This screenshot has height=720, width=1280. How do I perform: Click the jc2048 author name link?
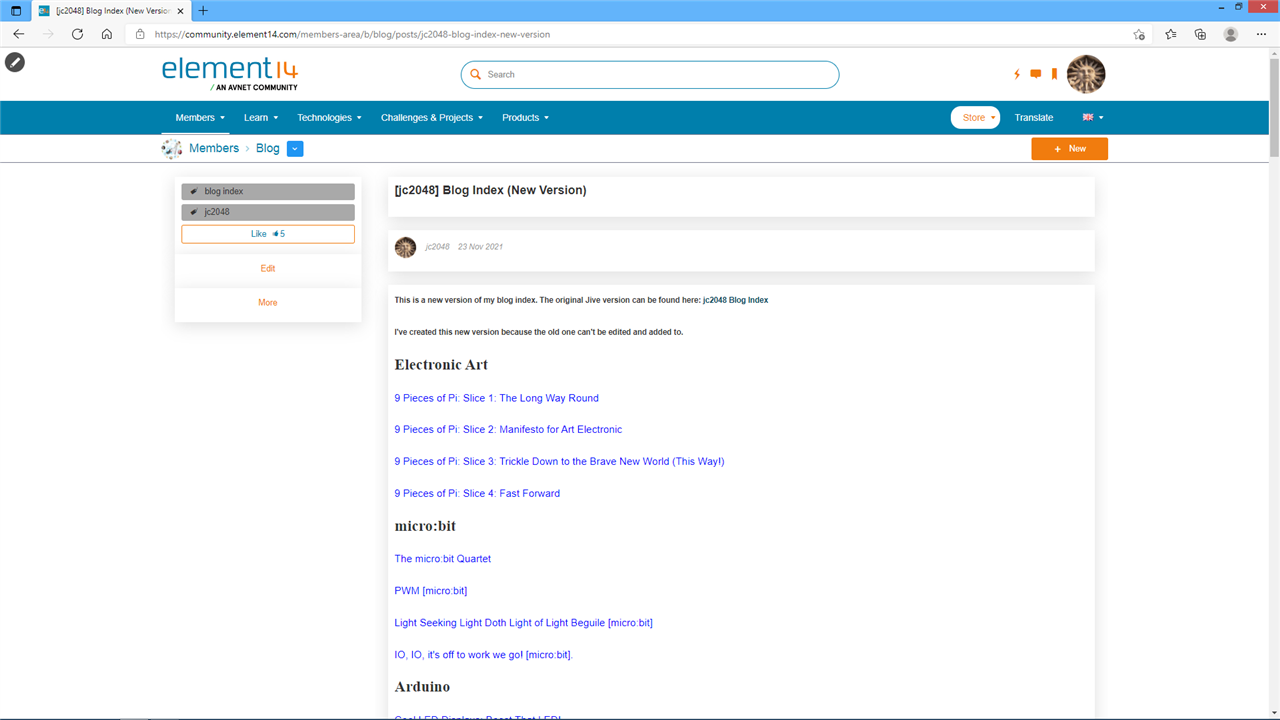click(x=437, y=247)
